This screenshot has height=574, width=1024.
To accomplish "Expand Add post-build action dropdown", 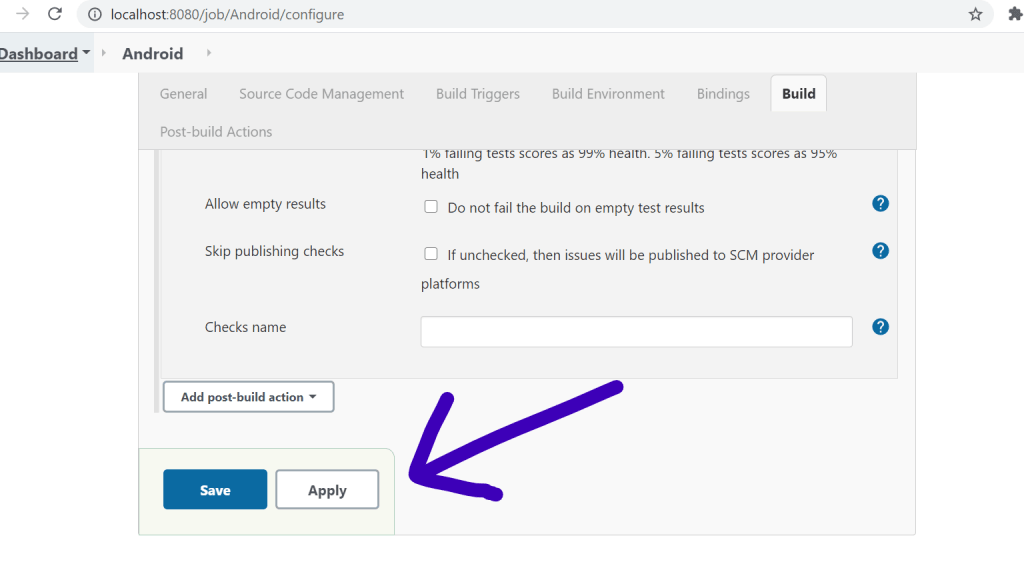I will [x=248, y=397].
